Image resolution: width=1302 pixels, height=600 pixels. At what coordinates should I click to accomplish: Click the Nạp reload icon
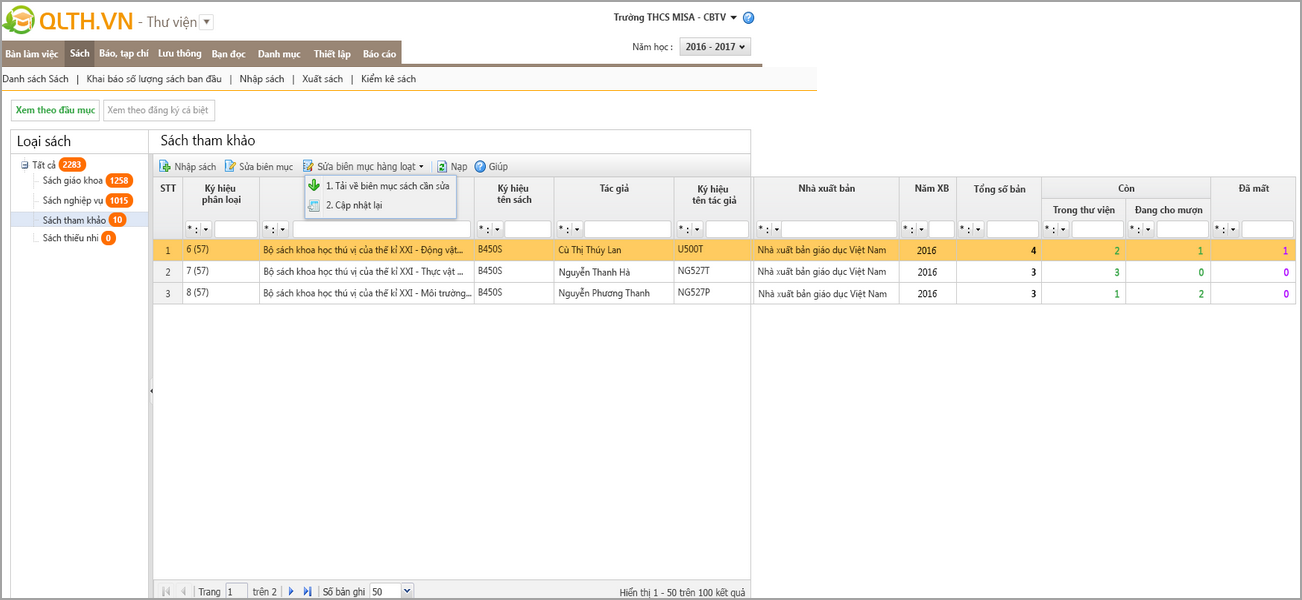(442, 167)
